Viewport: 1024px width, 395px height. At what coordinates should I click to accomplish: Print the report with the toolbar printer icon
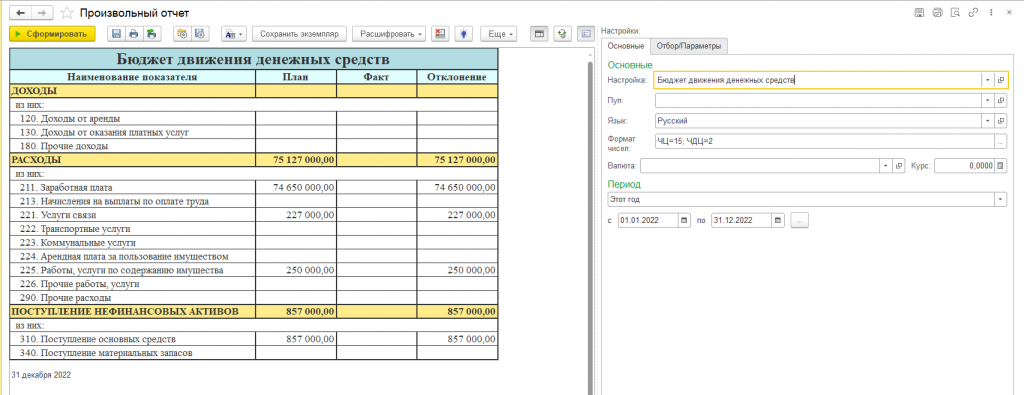point(134,33)
